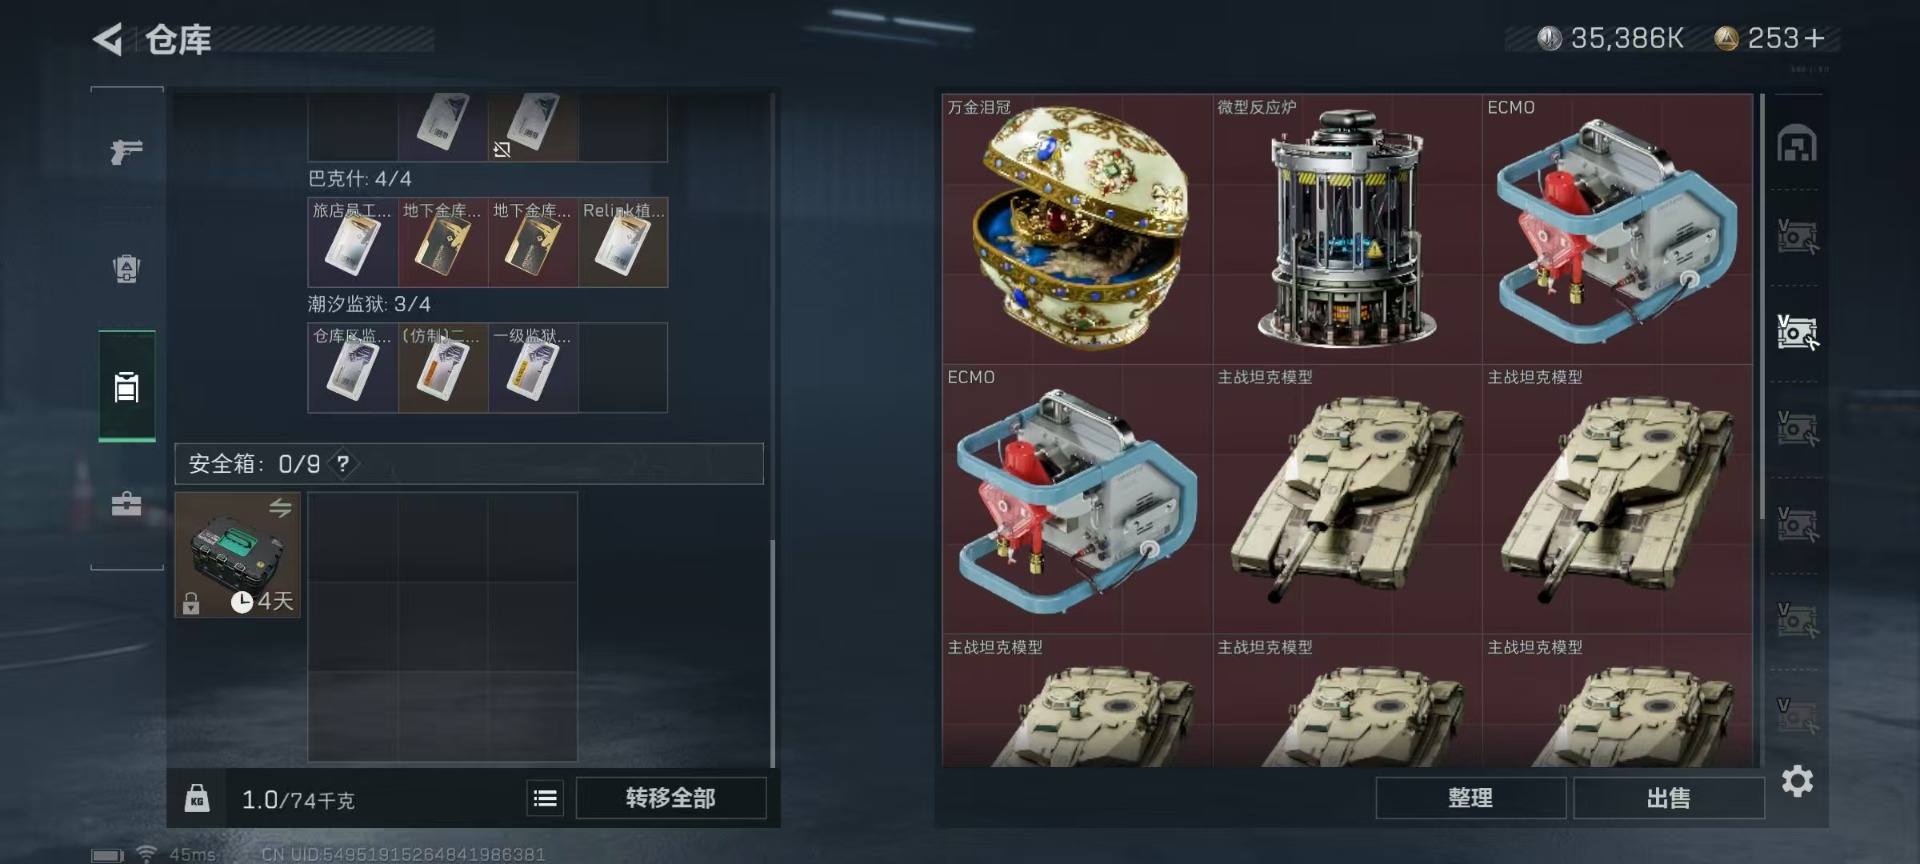Select the briefcase tab in left sidebar
Screen dimensions: 1920x864
pos(127,503)
